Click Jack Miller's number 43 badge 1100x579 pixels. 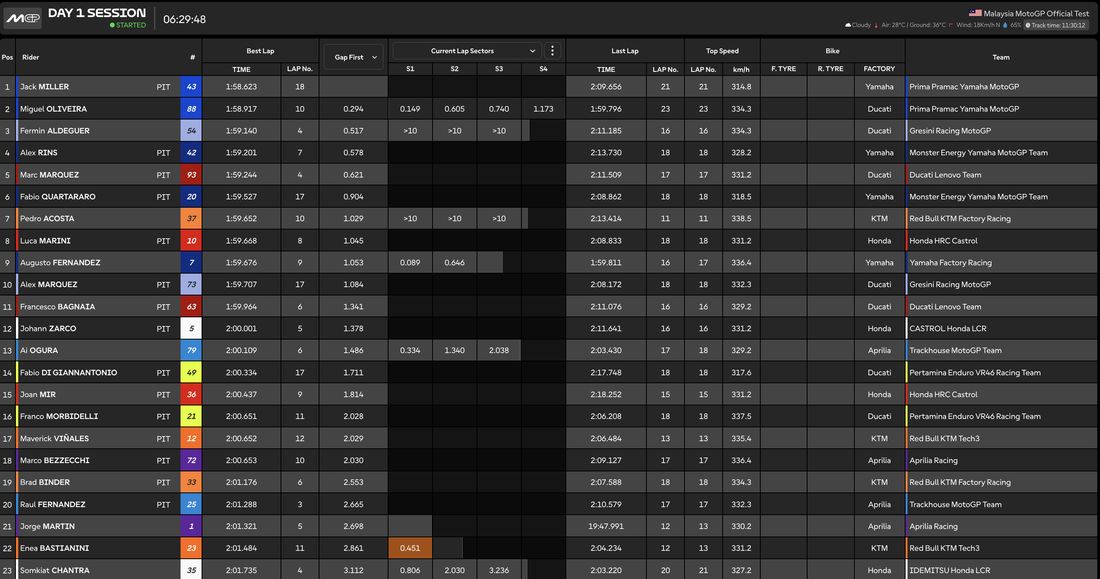tap(191, 87)
